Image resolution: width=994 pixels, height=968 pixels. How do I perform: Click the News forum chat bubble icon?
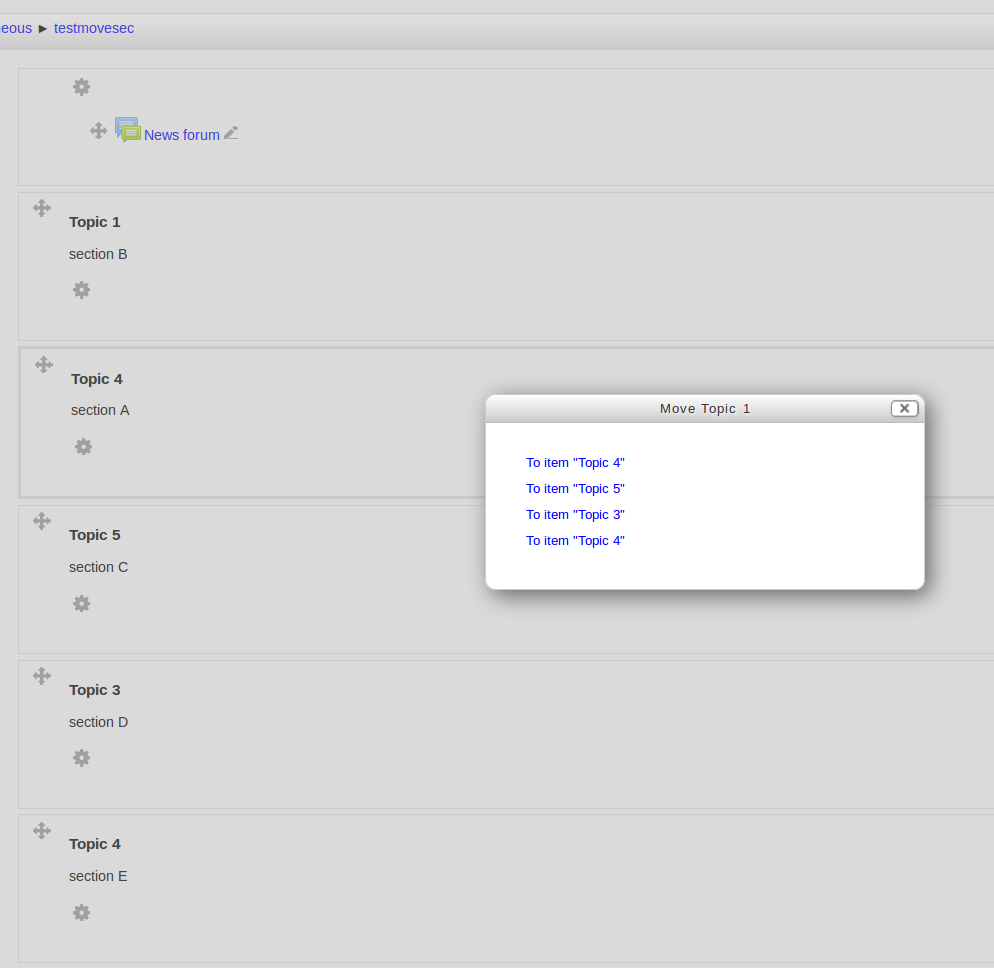tap(127, 129)
